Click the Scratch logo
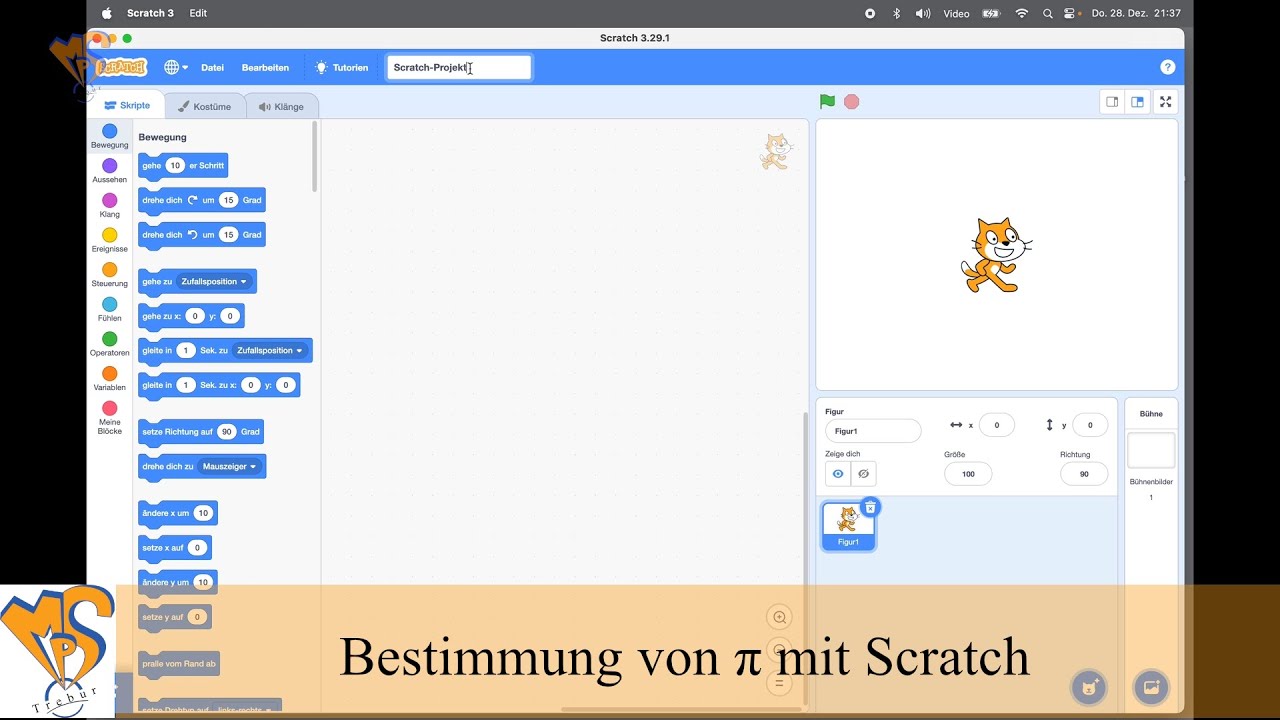1280x720 pixels. tap(122, 67)
